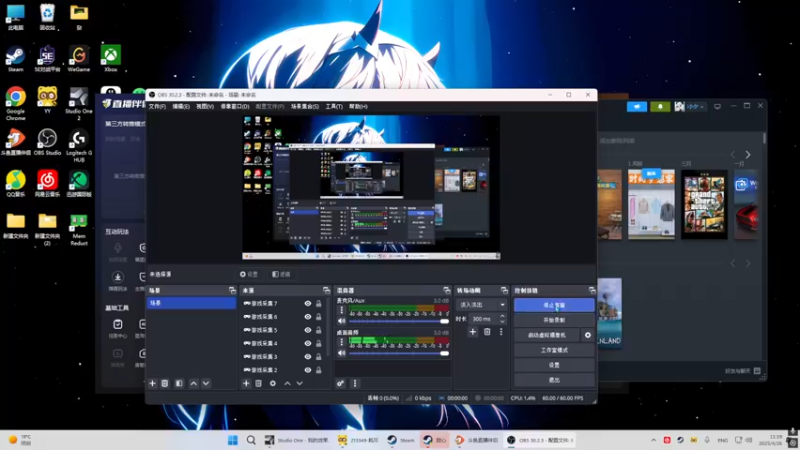Open 编辑(E) menu in OBS
Screen dimensions: 800x450
click(x=181, y=107)
